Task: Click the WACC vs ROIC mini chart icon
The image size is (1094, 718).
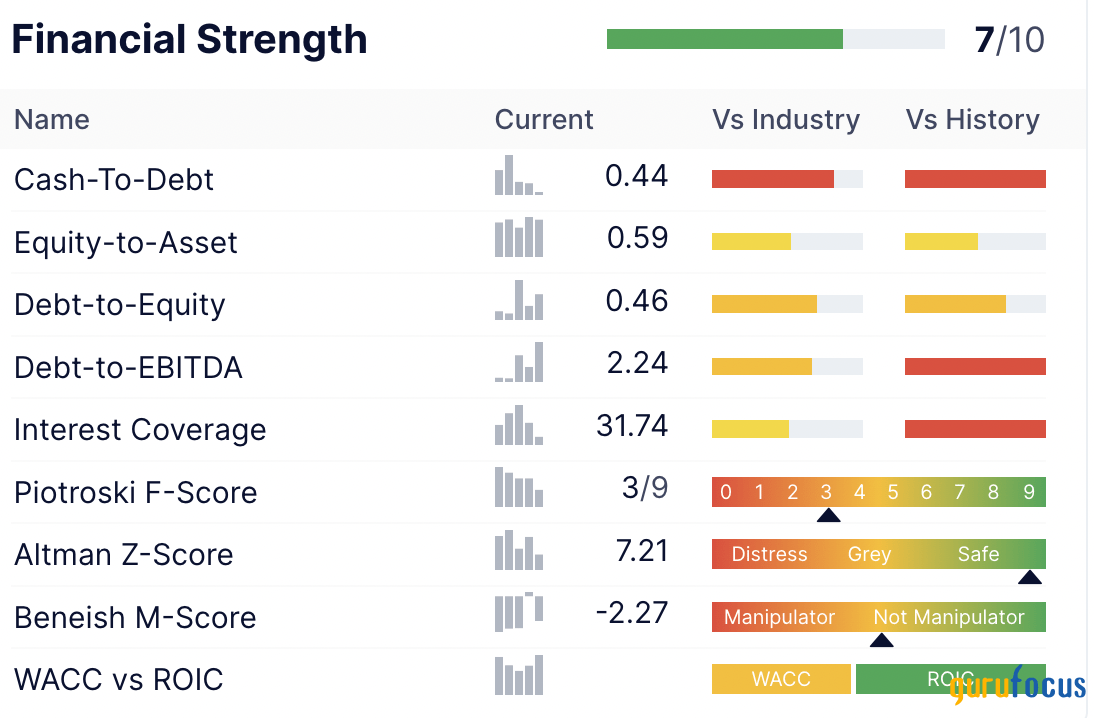Action: tap(519, 676)
